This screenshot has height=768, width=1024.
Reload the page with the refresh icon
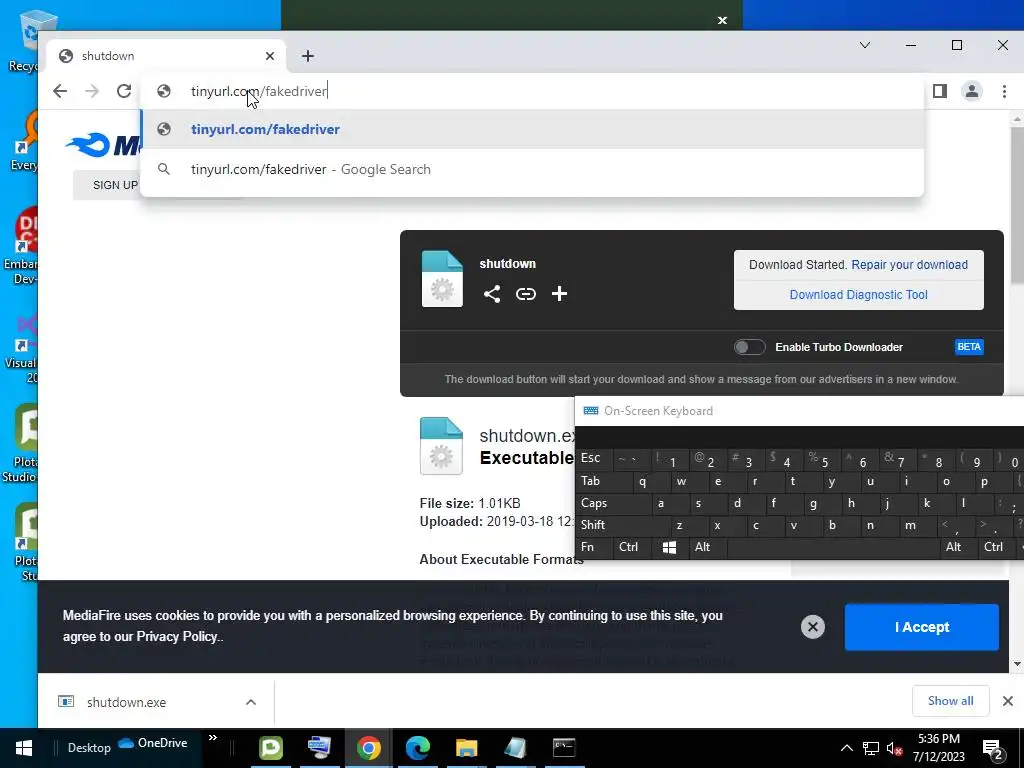pyautogui.click(x=124, y=91)
